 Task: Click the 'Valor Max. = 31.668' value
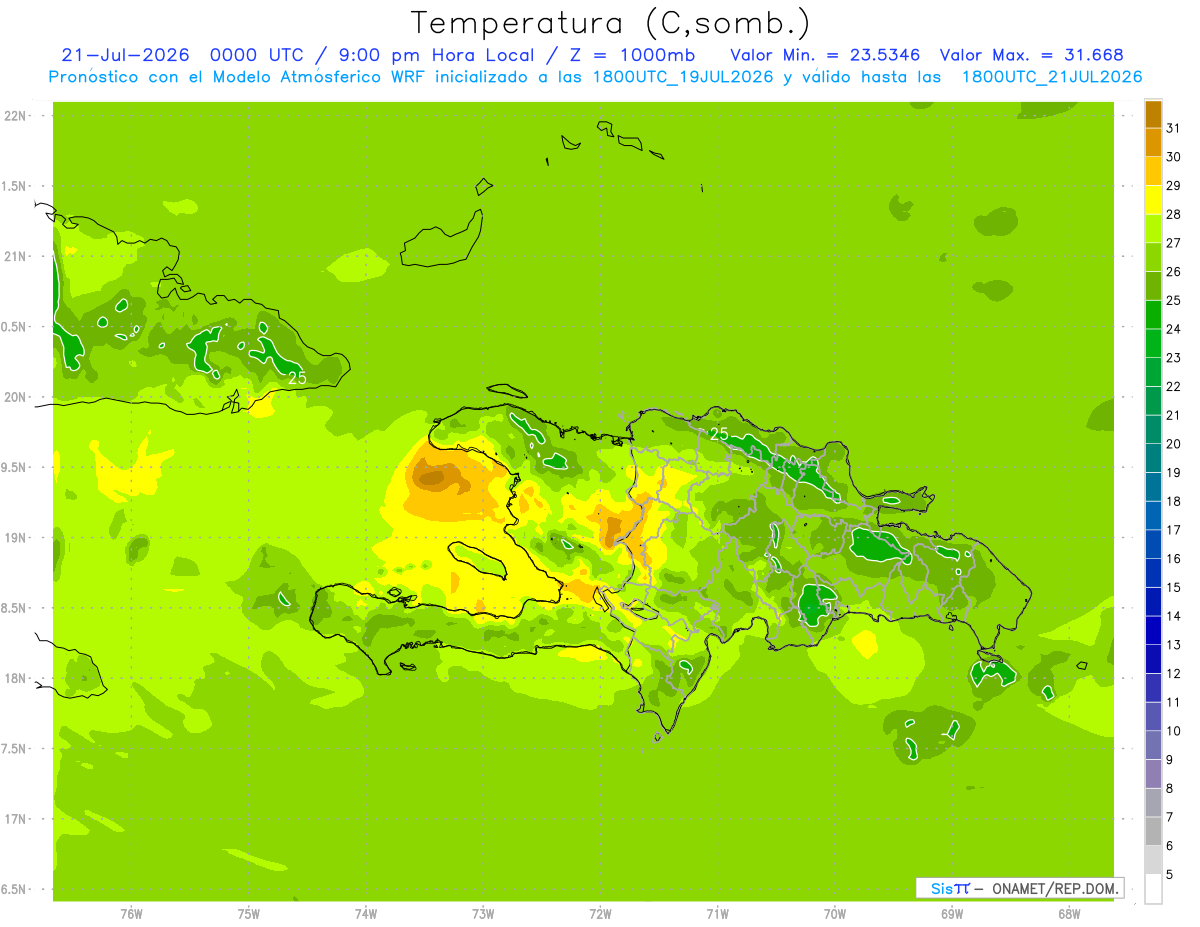click(1032, 55)
